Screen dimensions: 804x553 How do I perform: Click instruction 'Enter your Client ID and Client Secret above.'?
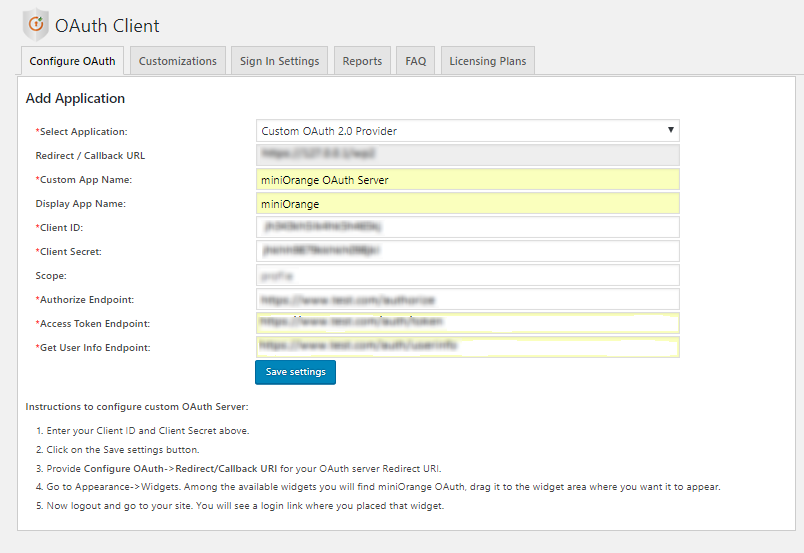click(x=148, y=431)
